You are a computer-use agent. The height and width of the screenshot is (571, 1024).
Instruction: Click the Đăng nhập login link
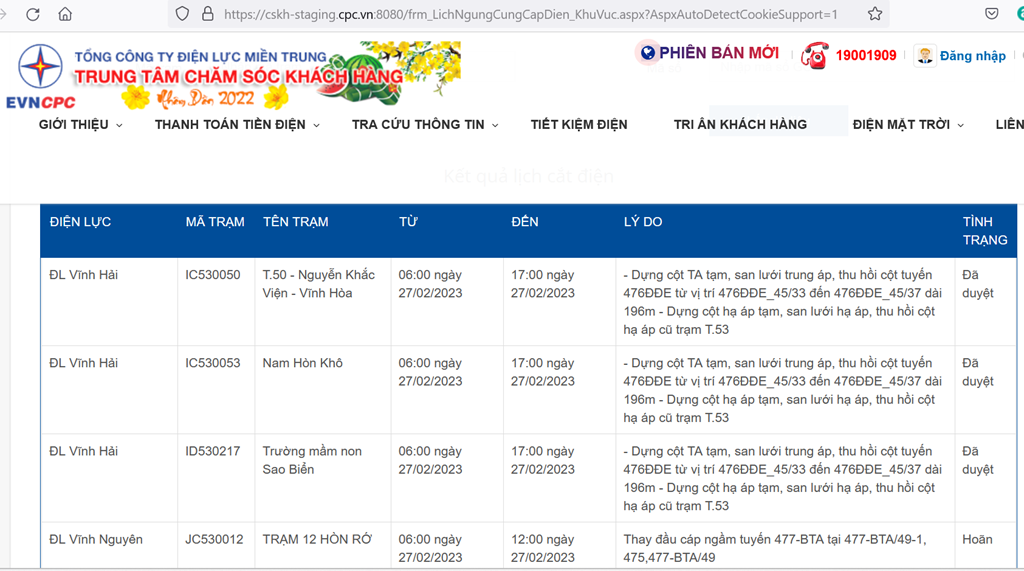pos(972,56)
